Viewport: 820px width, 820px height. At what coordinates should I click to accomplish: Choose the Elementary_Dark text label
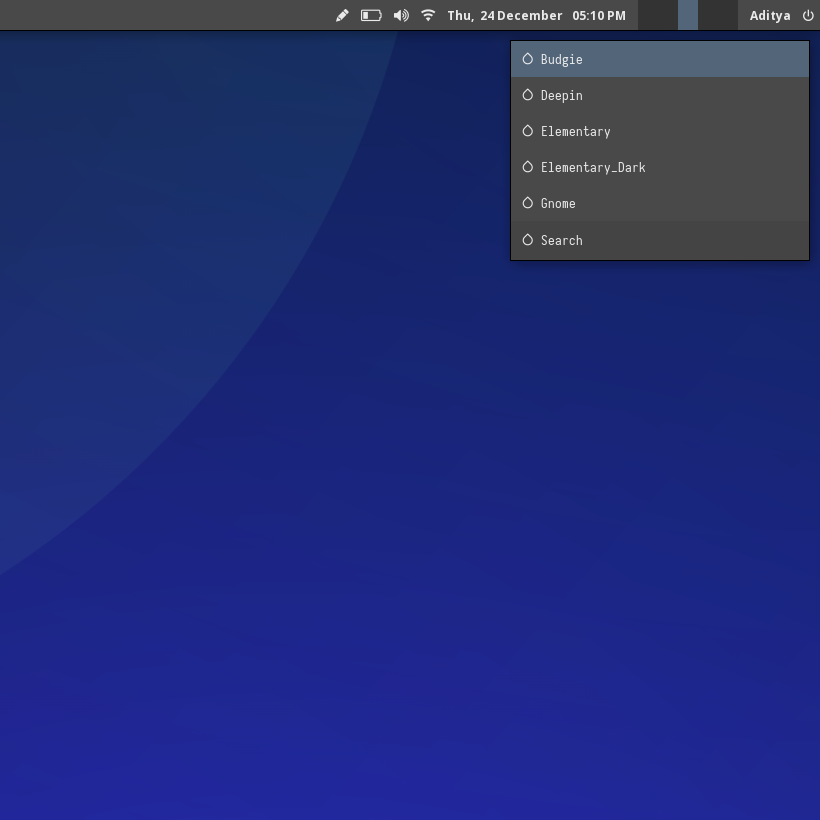(x=593, y=167)
